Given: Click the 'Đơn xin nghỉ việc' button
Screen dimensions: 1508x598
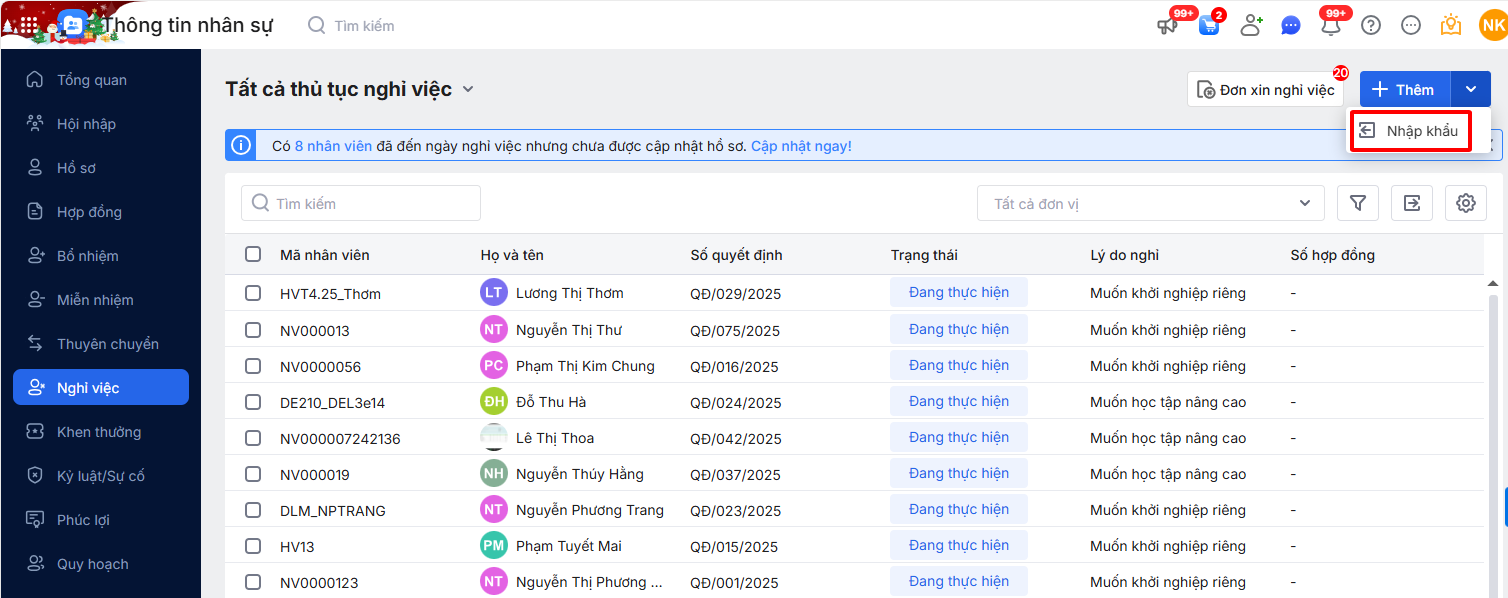Looking at the screenshot, I should click(1265, 90).
